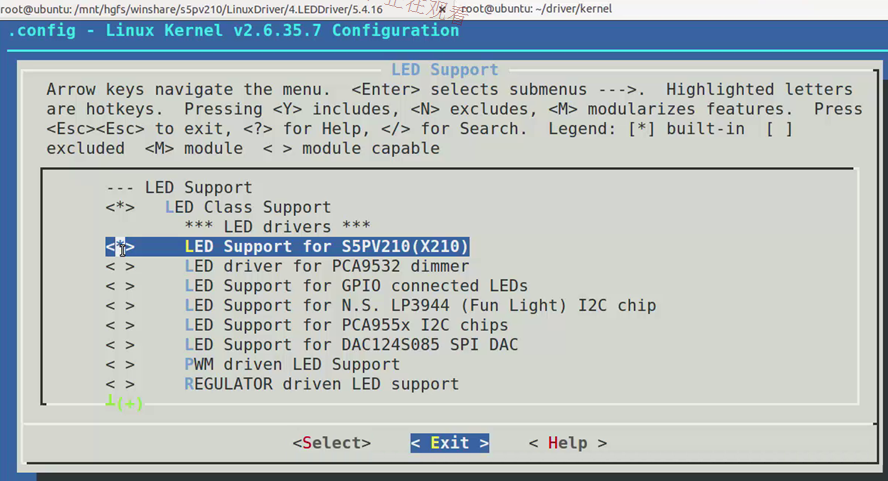Toggle the PCA9532 dimmer tristate box

(x=120, y=266)
